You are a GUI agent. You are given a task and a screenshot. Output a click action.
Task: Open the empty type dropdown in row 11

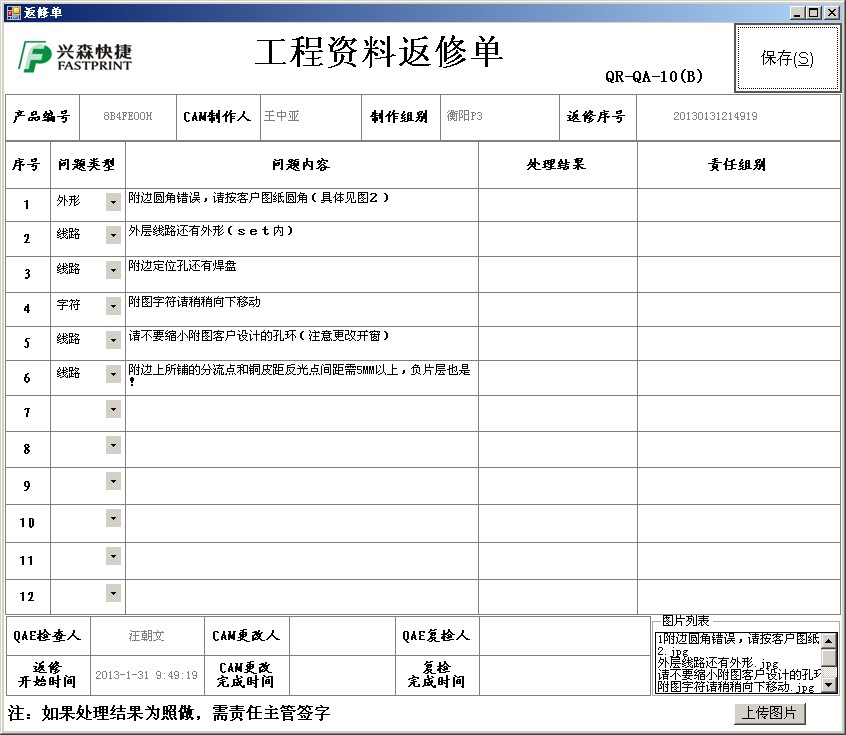[x=113, y=556]
